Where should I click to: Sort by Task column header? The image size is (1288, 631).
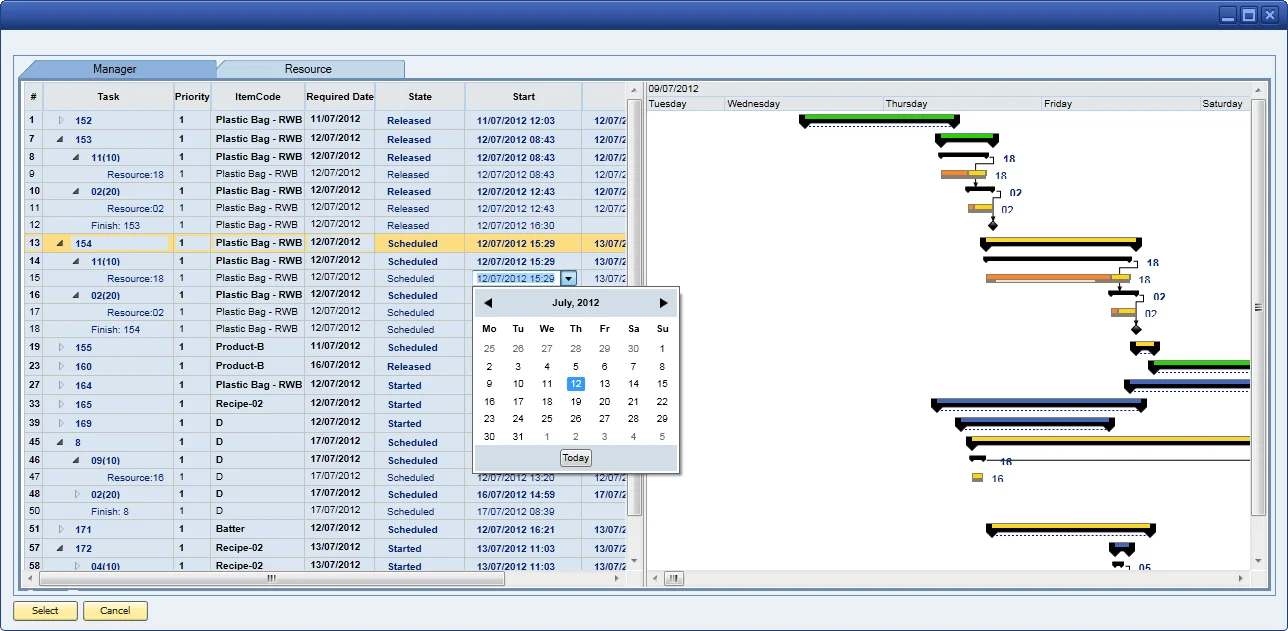[108, 97]
